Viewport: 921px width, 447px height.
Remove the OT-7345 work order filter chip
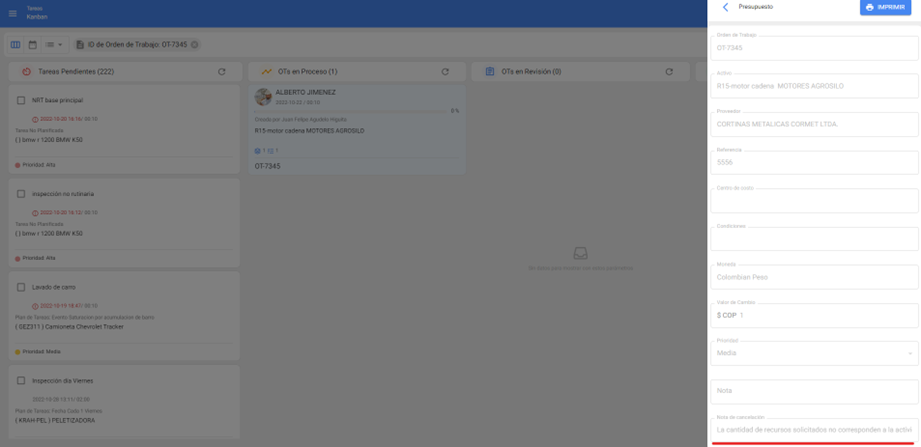pyautogui.click(x=195, y=45)
